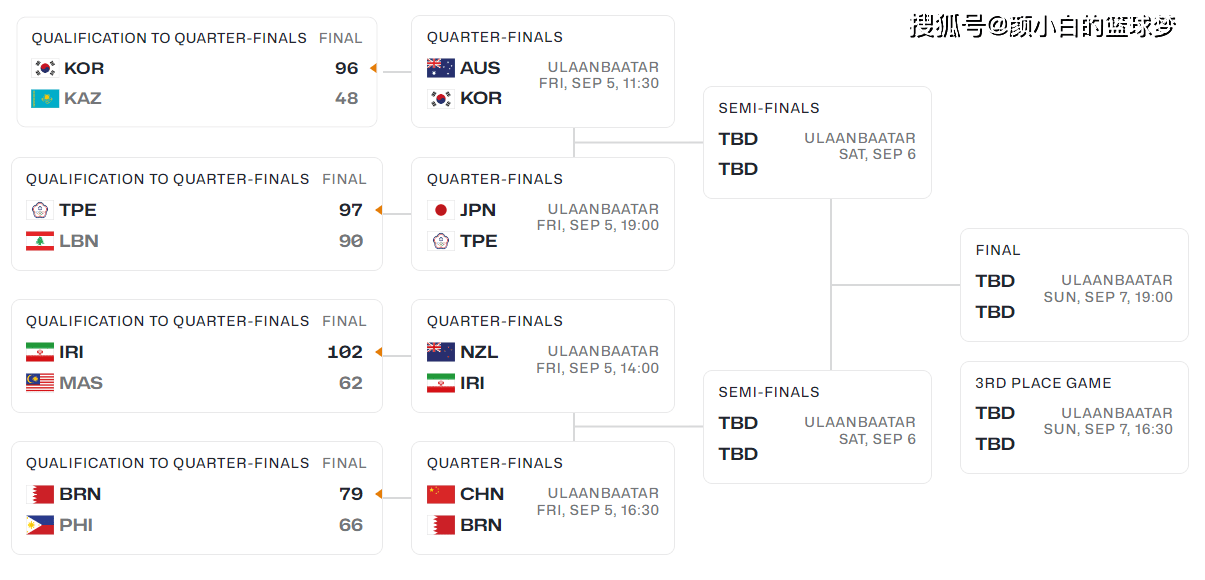Click the KAZ team score 48

pos(346,99)
